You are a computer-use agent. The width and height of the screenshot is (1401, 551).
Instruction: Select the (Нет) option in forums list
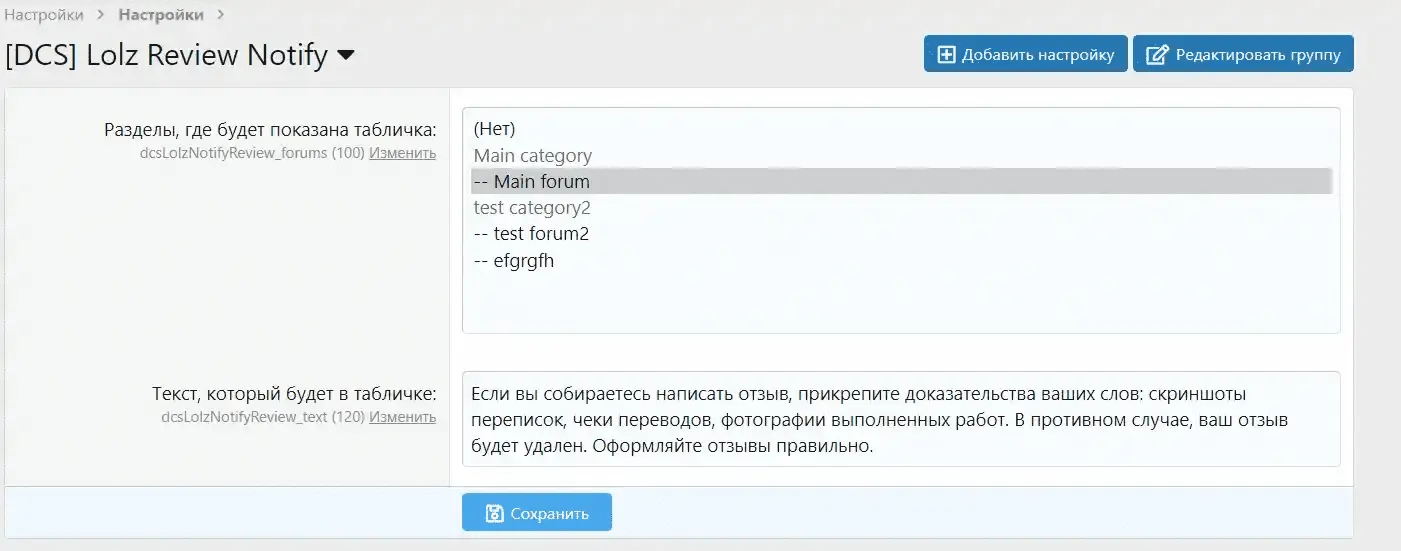[x=494, y=129]
